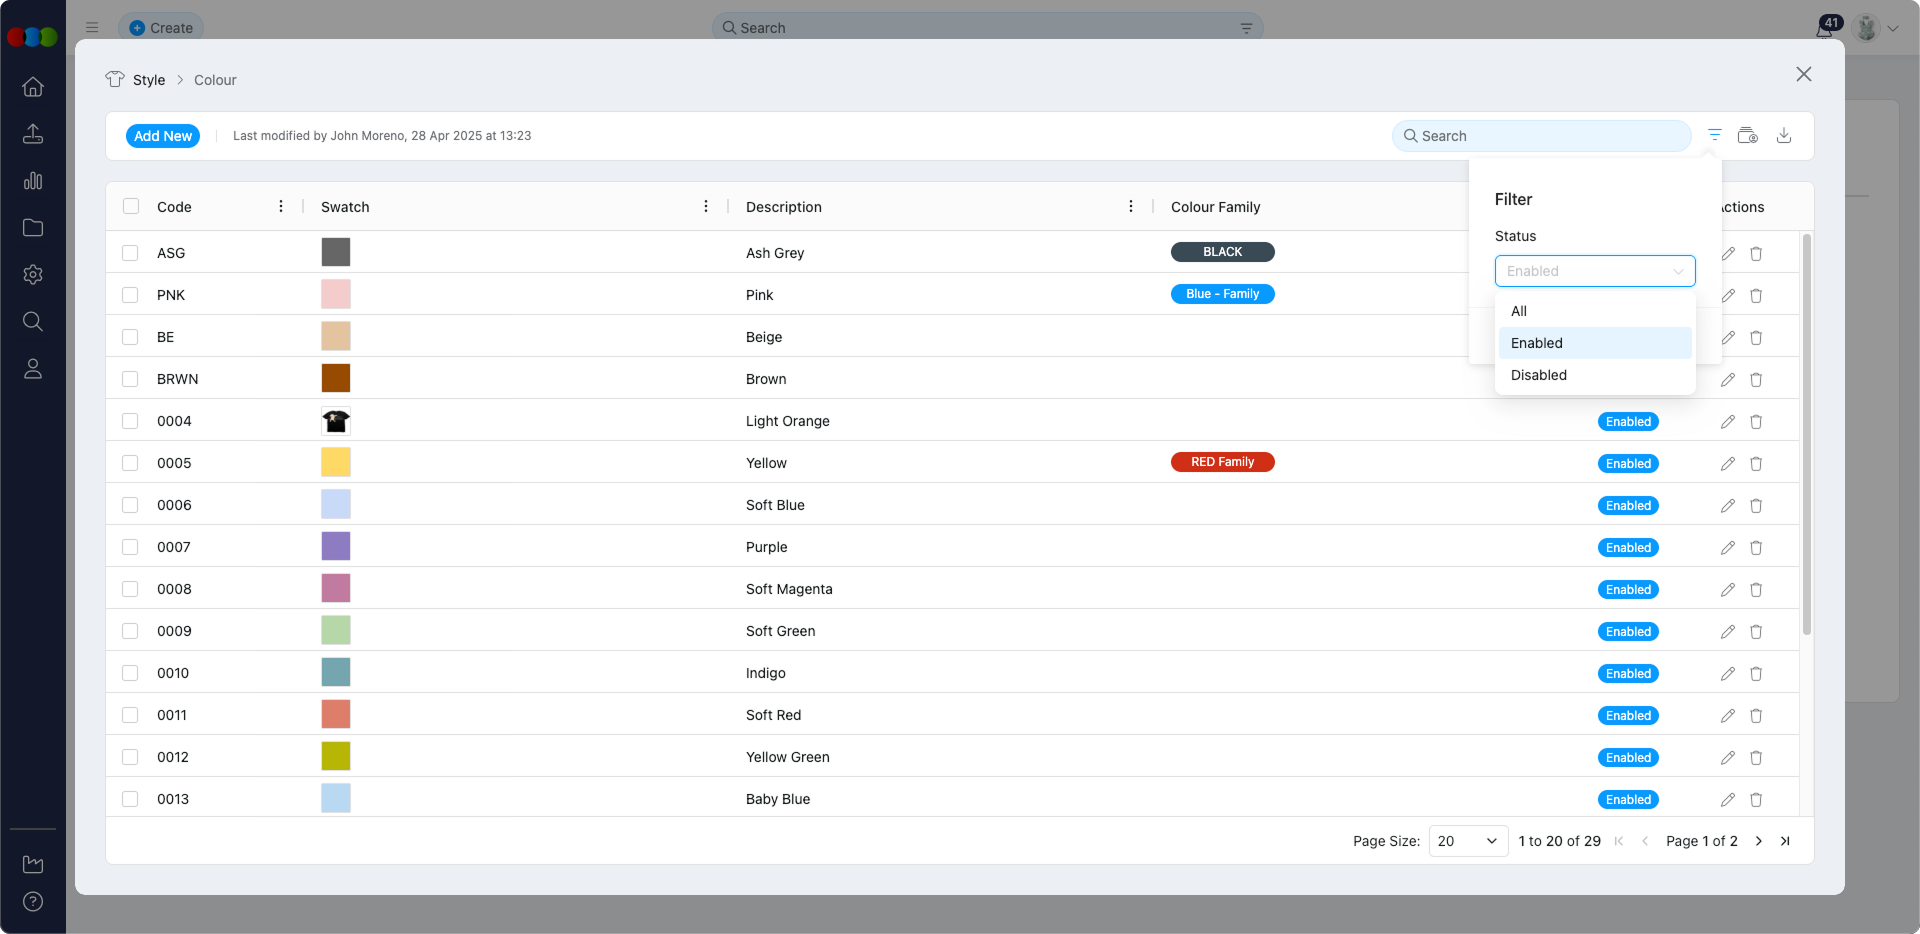Check the box next to BRWN Brown
1920x934 pixels.
click(131, 379)
